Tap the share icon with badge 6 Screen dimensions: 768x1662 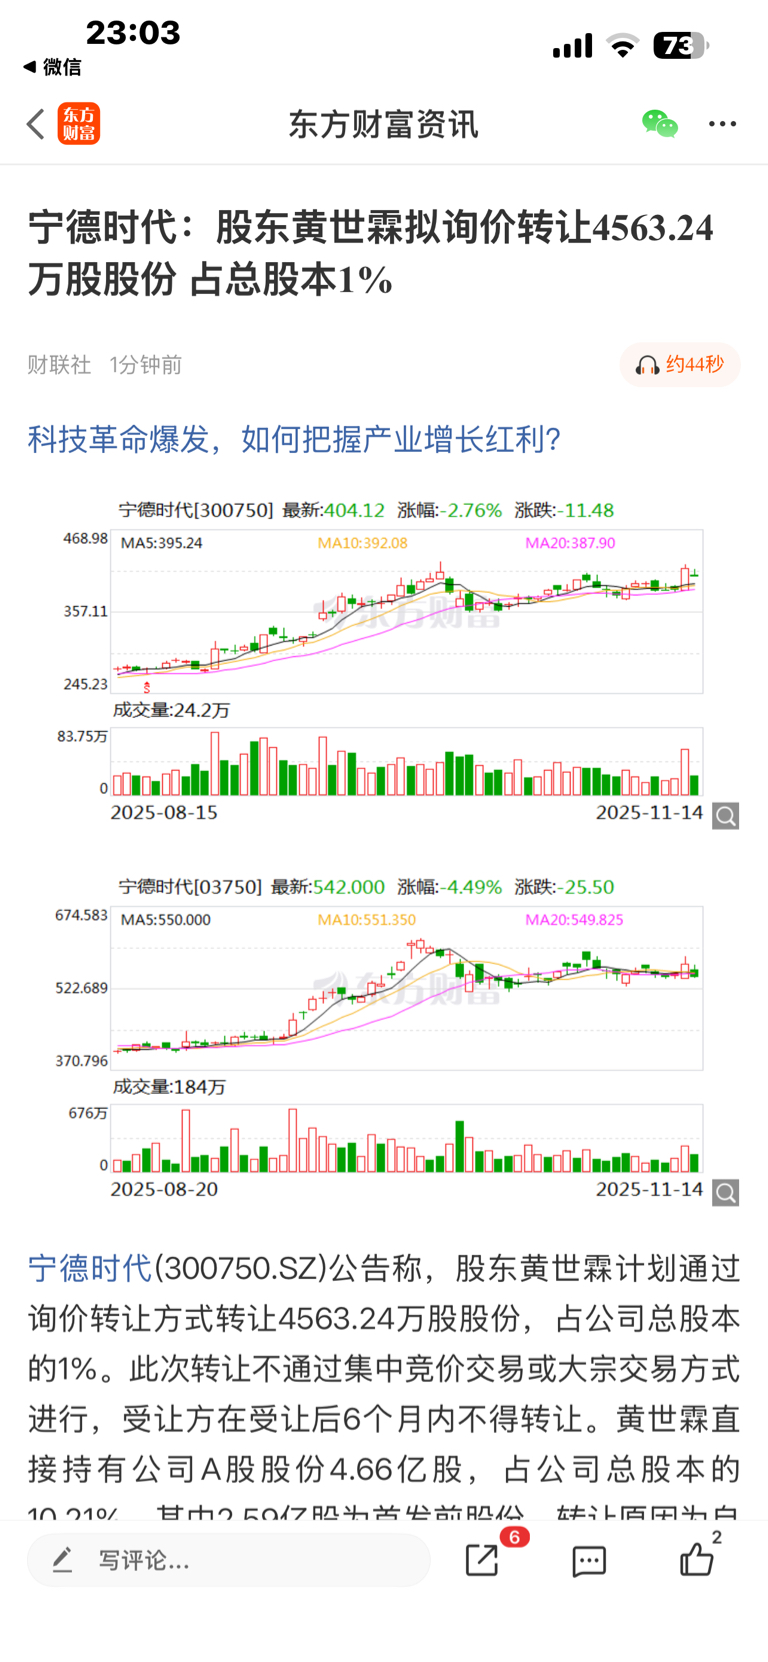pos(483,1560)
